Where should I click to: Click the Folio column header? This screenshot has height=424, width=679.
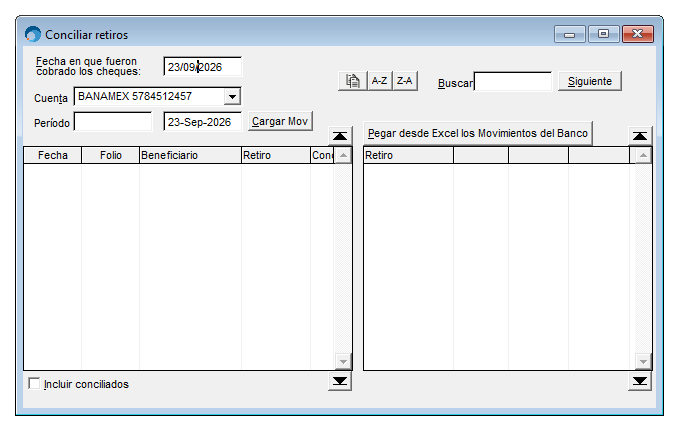click(x=110, y=155)
